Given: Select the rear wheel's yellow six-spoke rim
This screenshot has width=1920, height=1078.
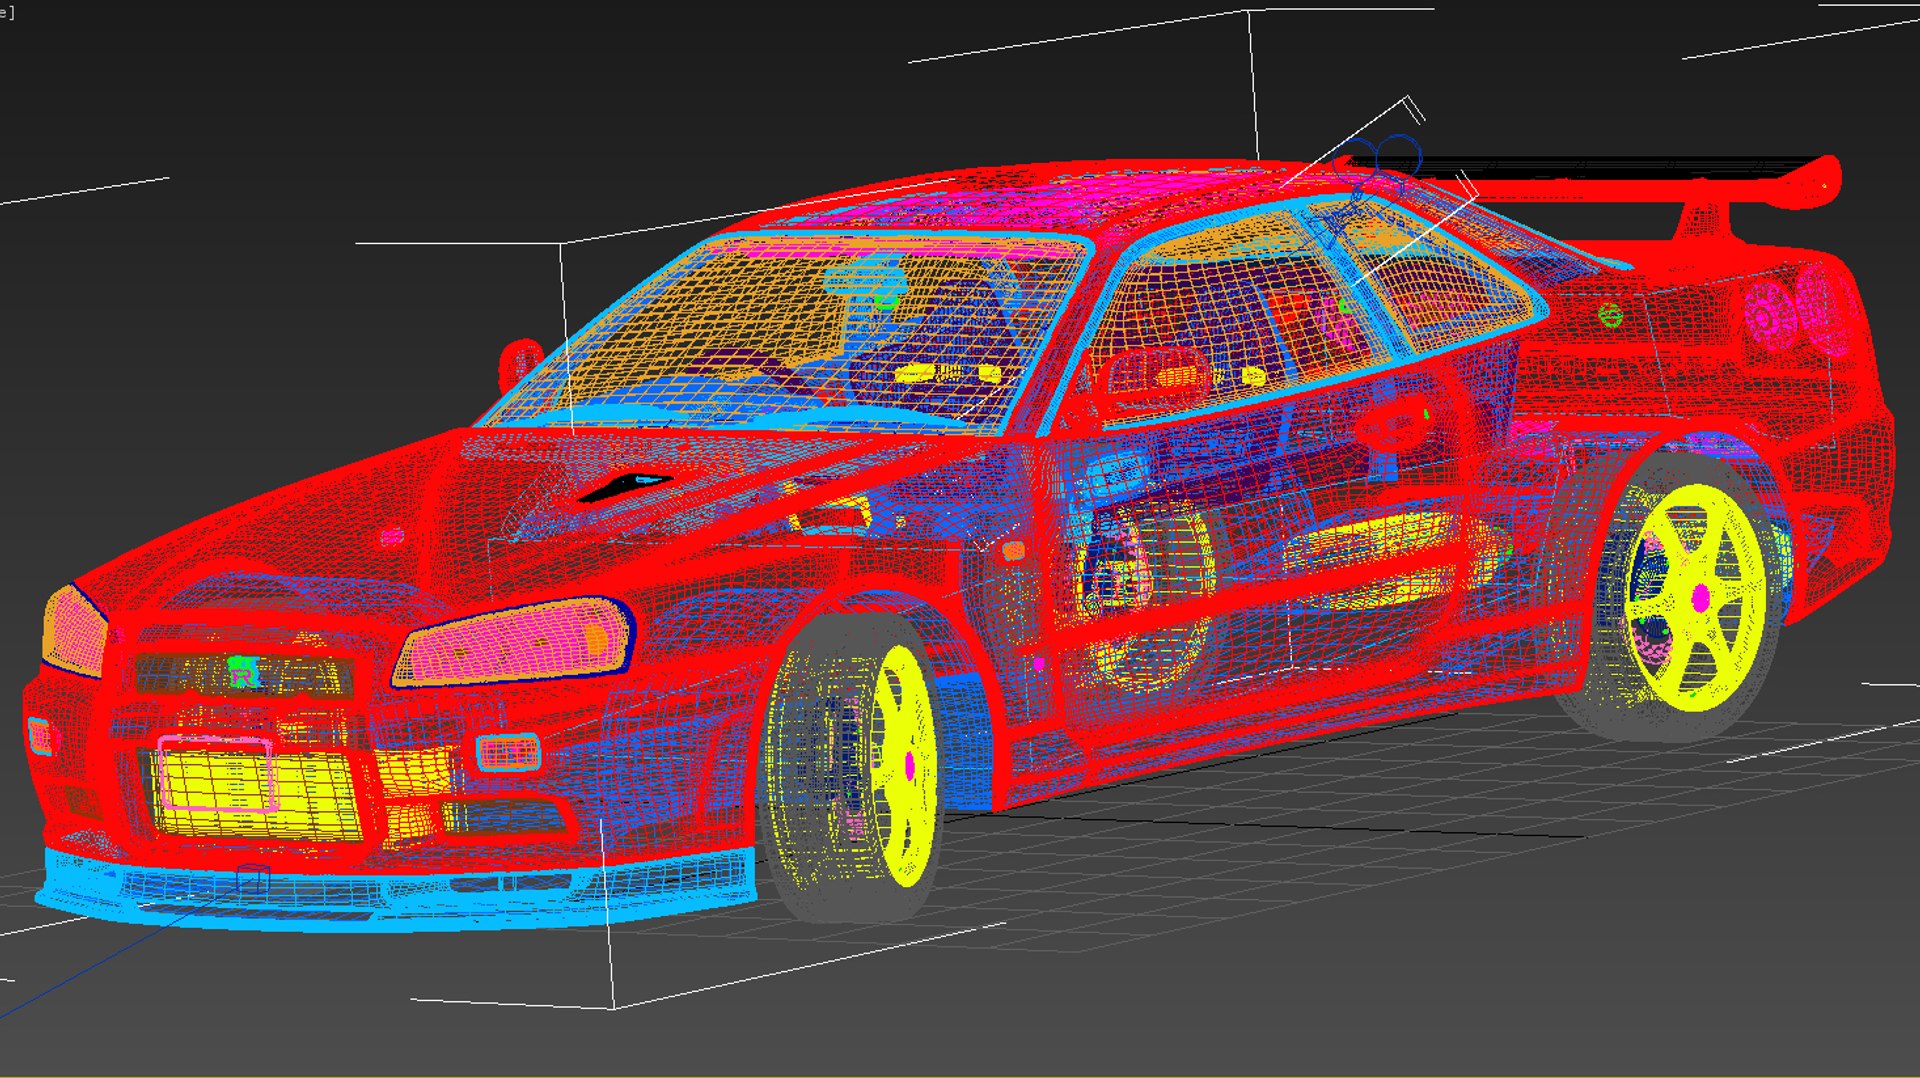Looking at the screenshot, I should coord(1696,598).
